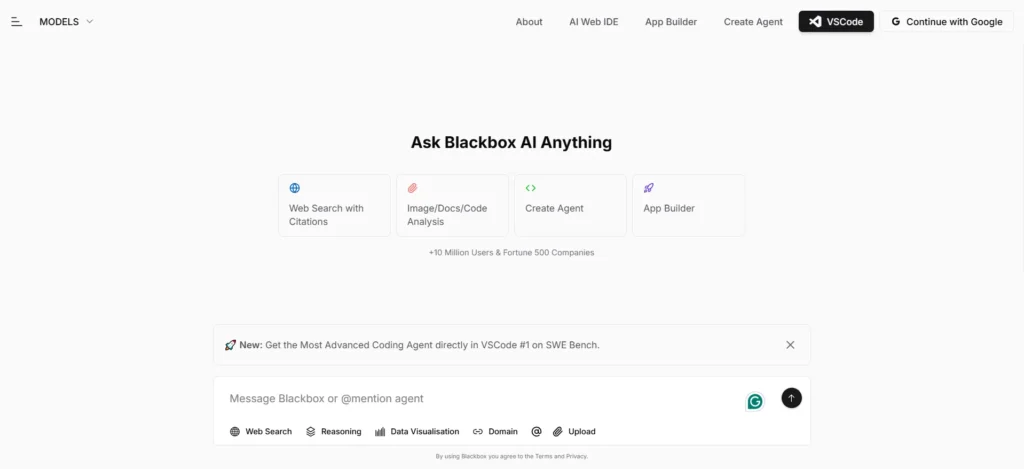Sign in with Continue with Google
The height and width of the screenshot is (469, 1024).
tap(946, 21)
